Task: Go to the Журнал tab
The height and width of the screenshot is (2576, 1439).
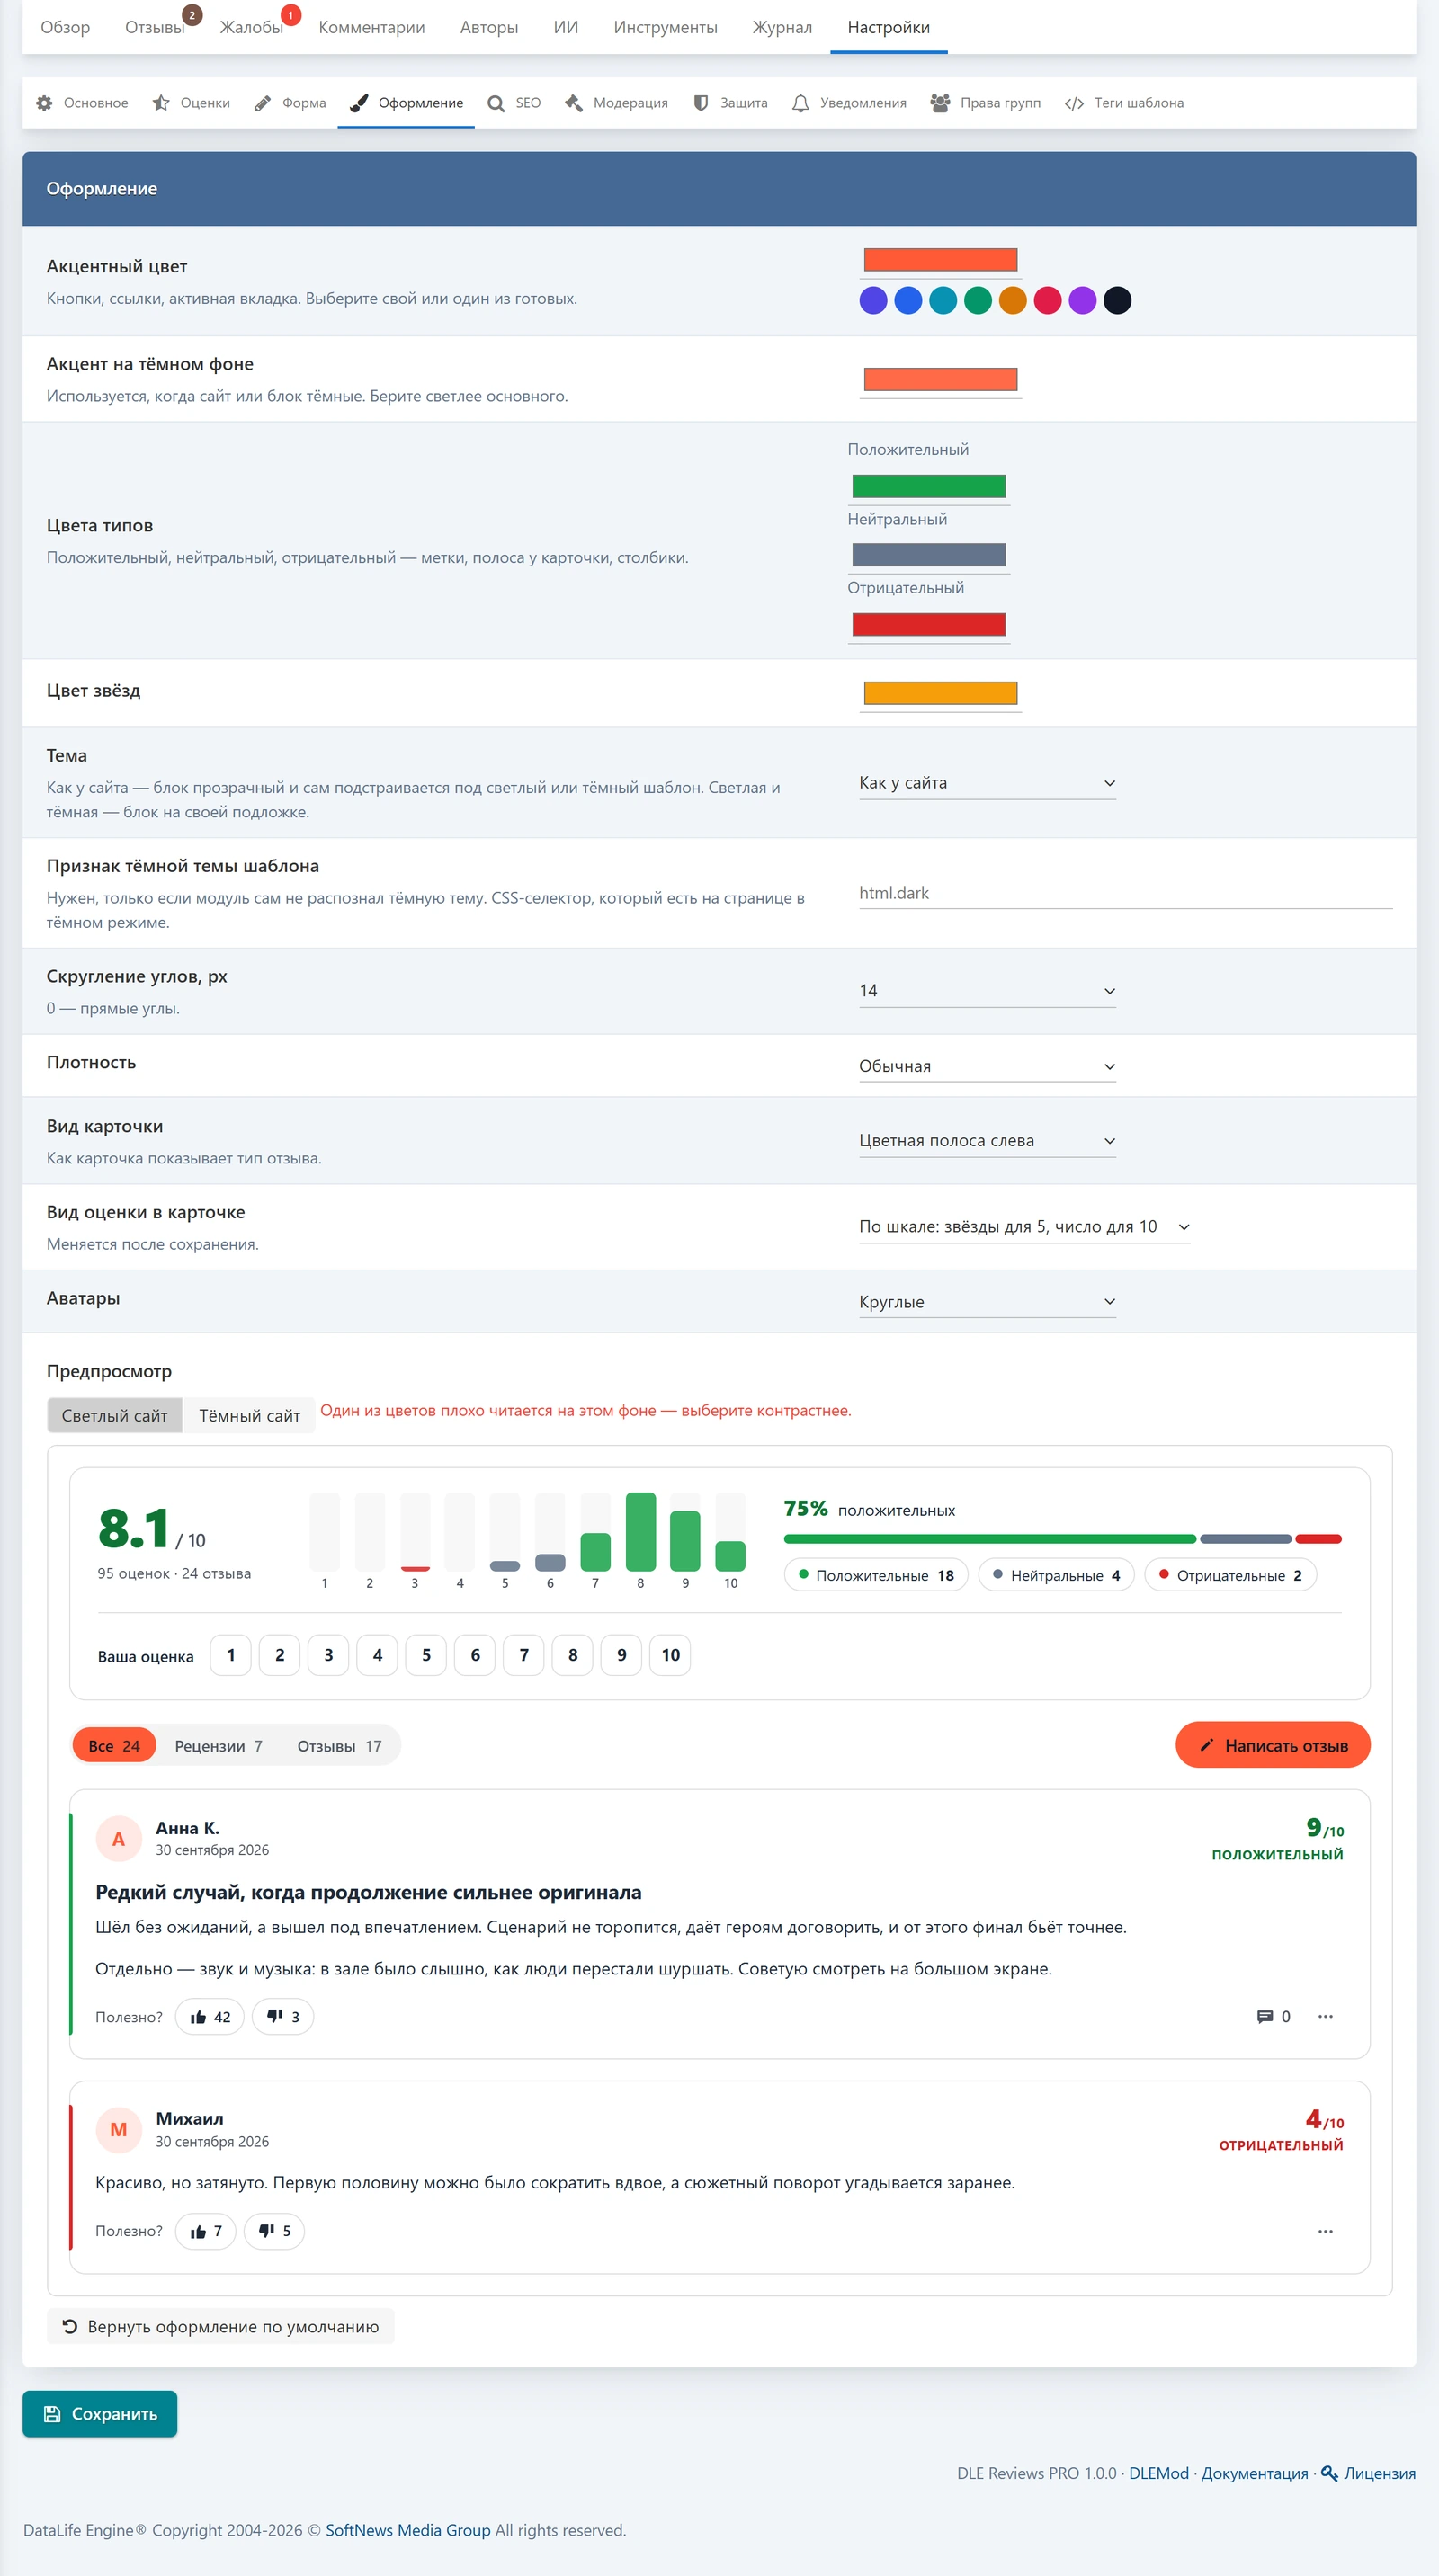Action: click(782, 27)
